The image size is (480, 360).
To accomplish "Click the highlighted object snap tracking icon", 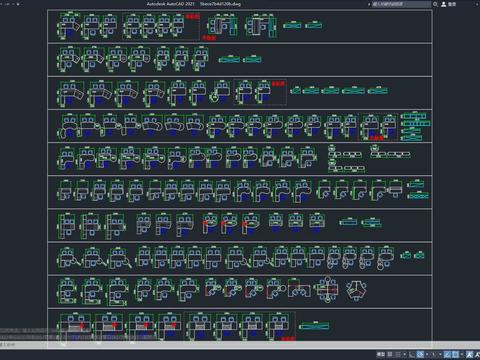I will click(447, 354).
